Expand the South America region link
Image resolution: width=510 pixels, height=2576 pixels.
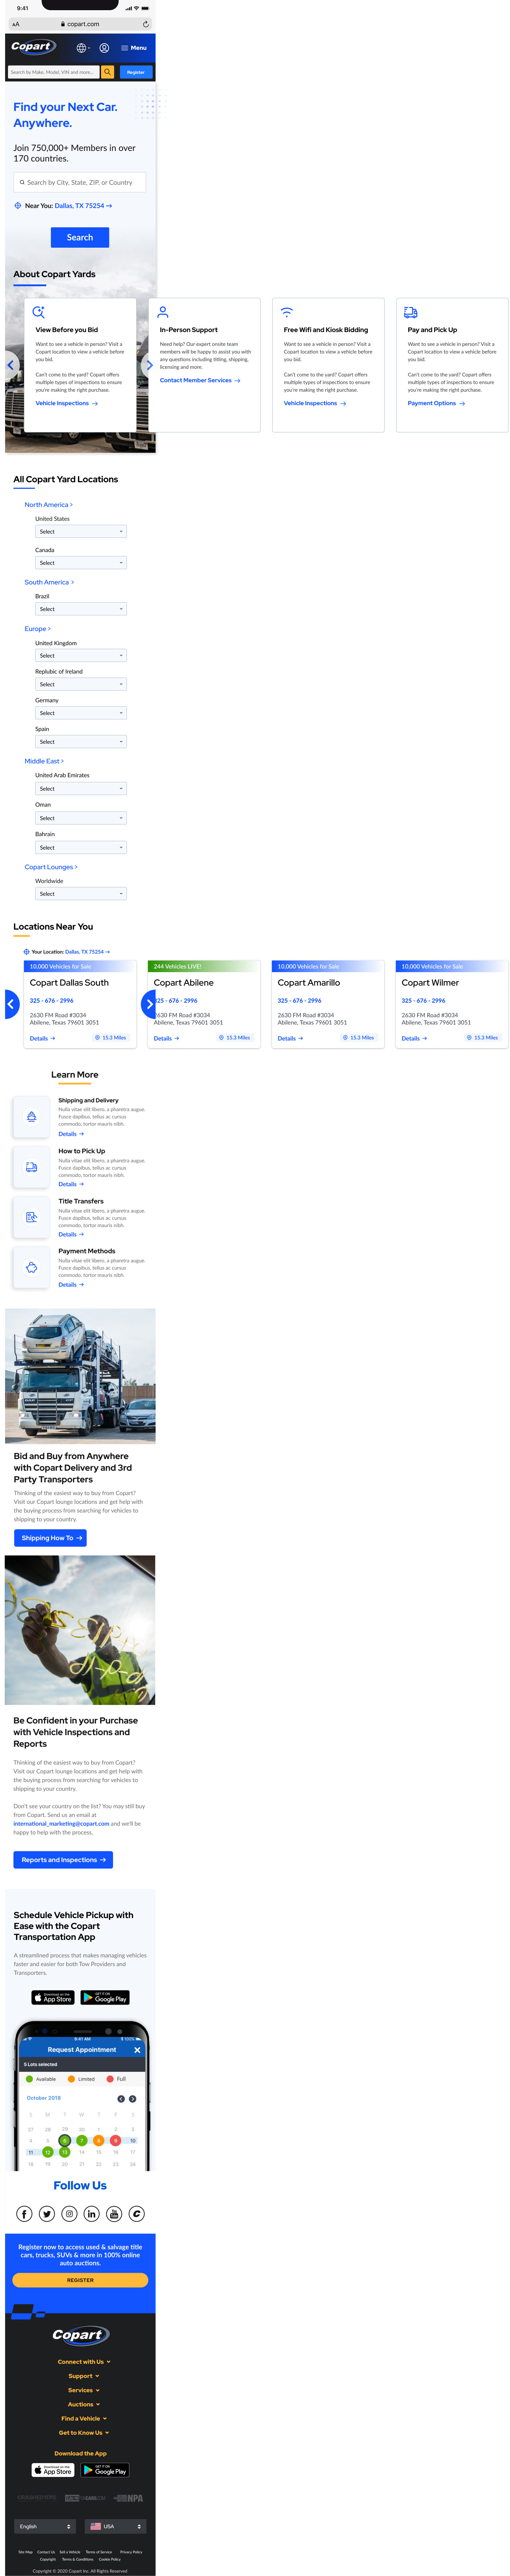(49, 582)
